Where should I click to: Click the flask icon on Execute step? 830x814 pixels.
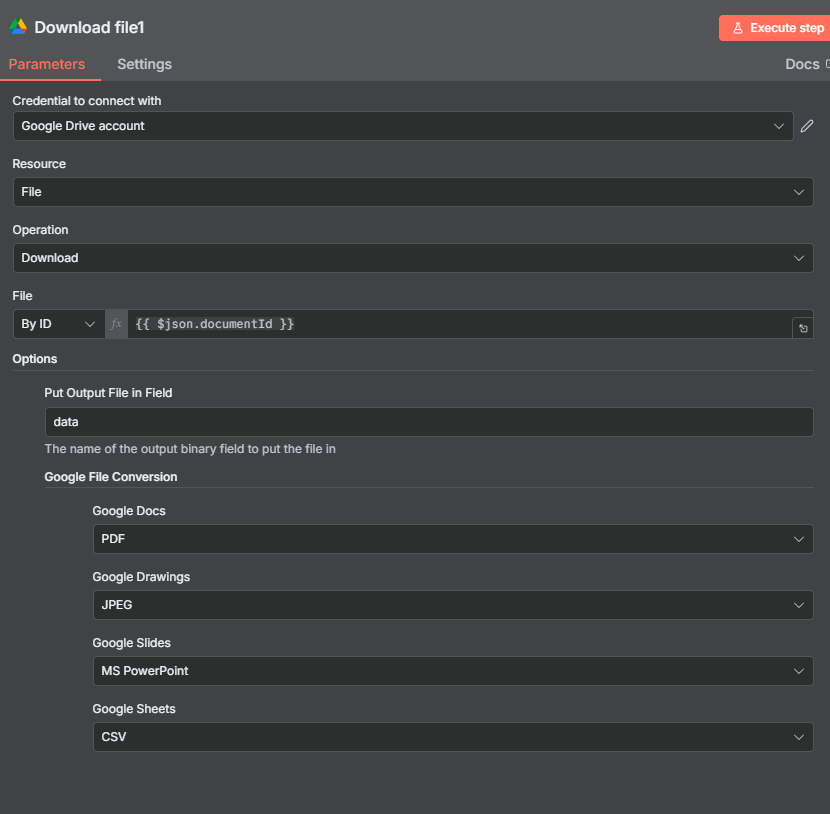(x=737, y=28)
